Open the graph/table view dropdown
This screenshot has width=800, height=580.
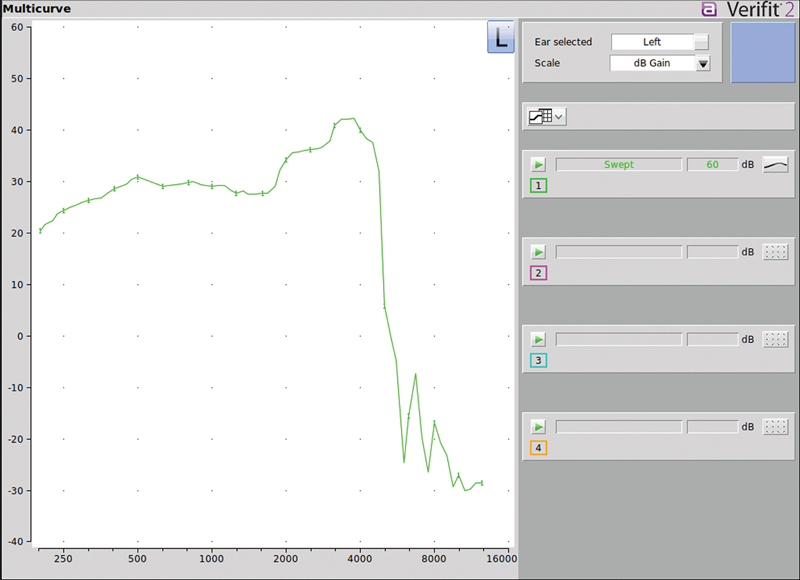(x=546, y=117)
